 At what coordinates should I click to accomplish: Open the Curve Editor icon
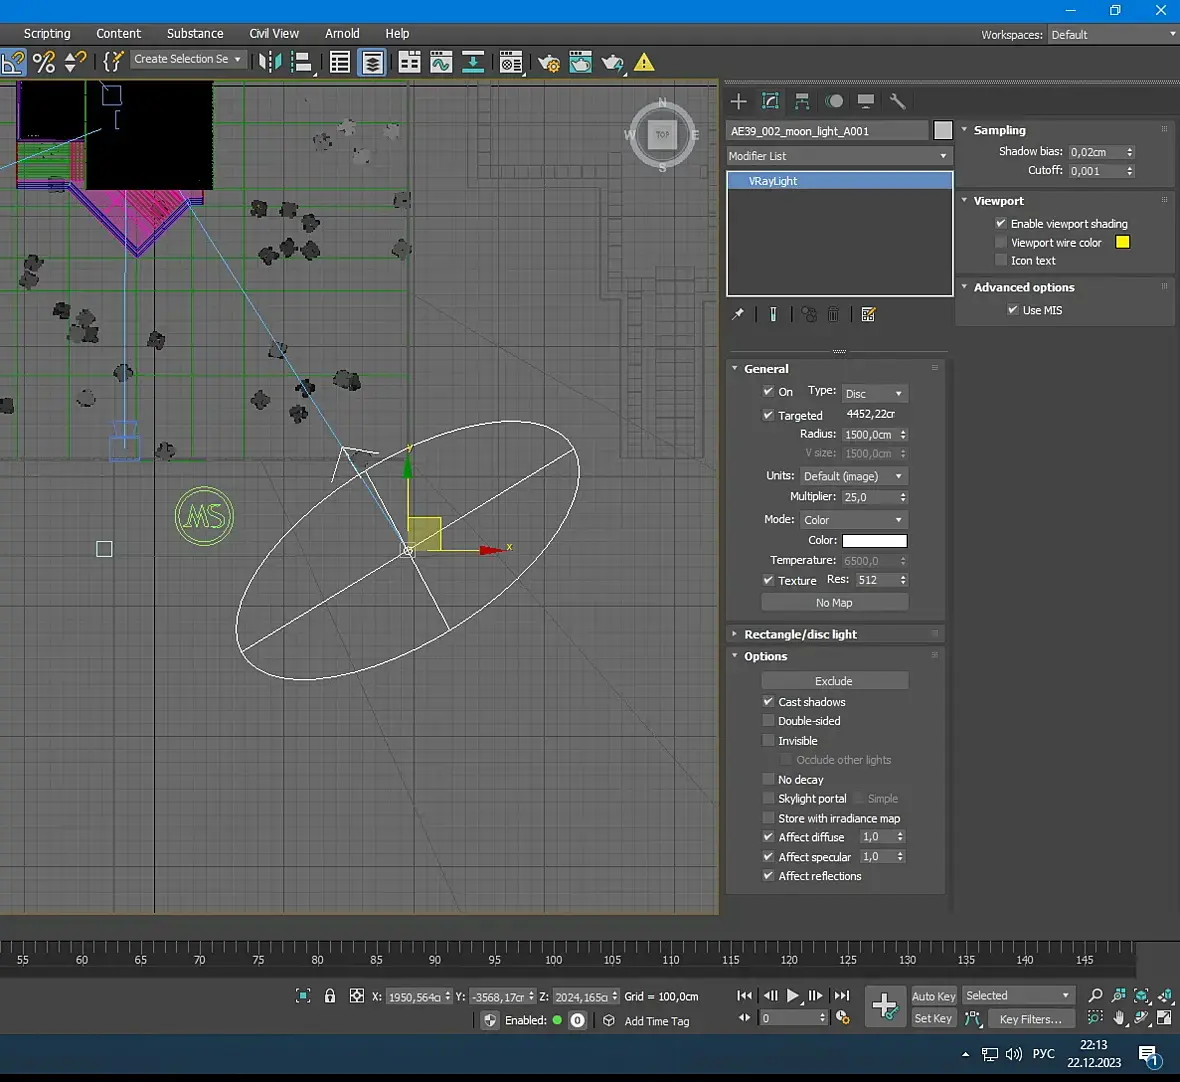click(441, 63)
